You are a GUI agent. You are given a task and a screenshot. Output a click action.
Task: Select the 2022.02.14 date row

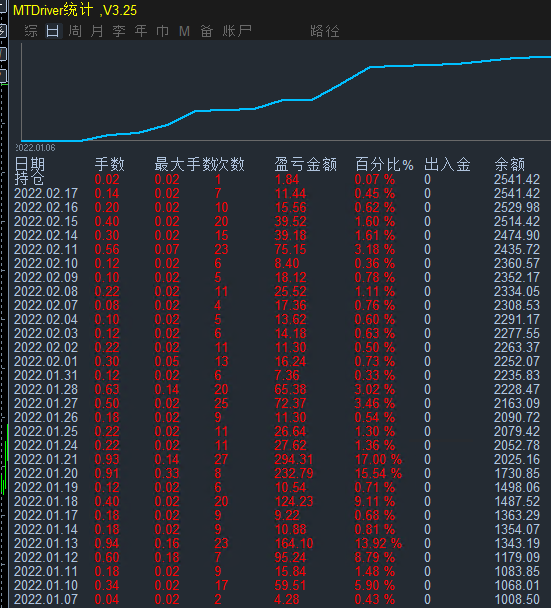click(46, 235)
